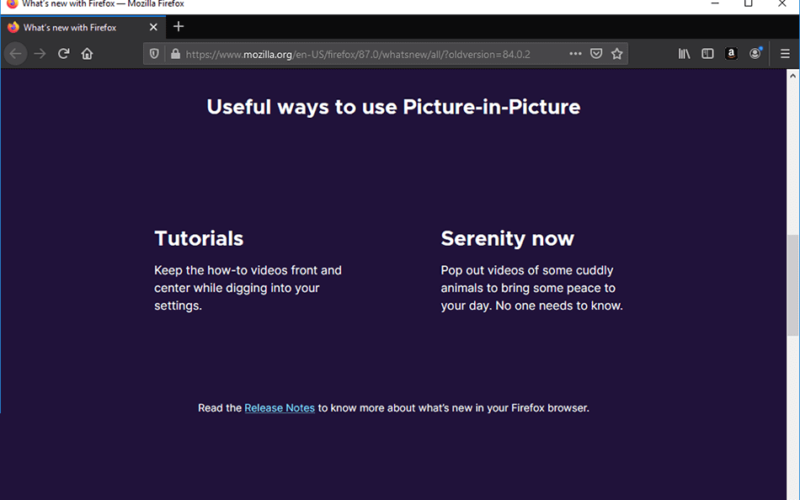Click text 'your day. No one needs to know.'

pos(532,306)
